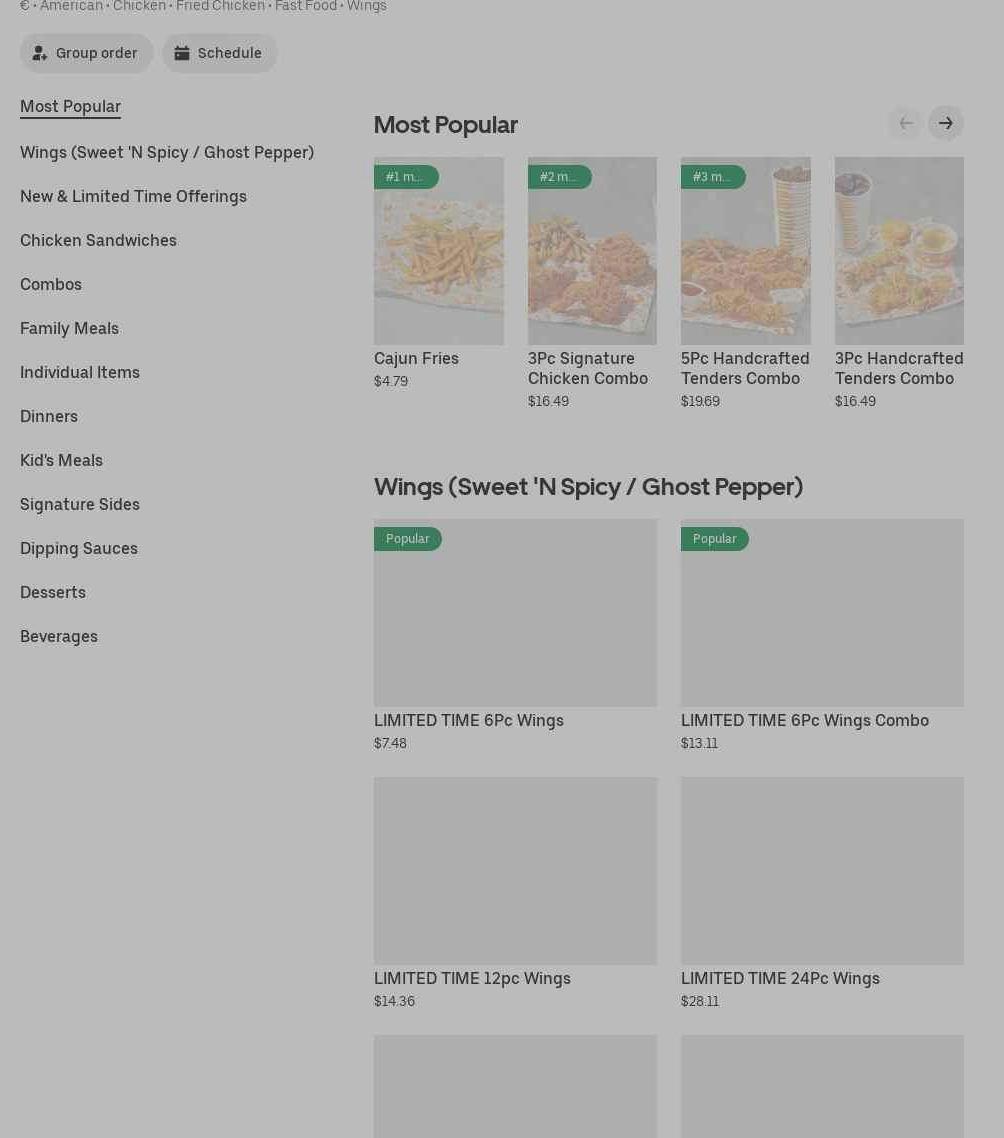This screenshot has height=1138, width=1004.
Task: Navigate to Signature Sides category
Action: click(x=80, y=504)
